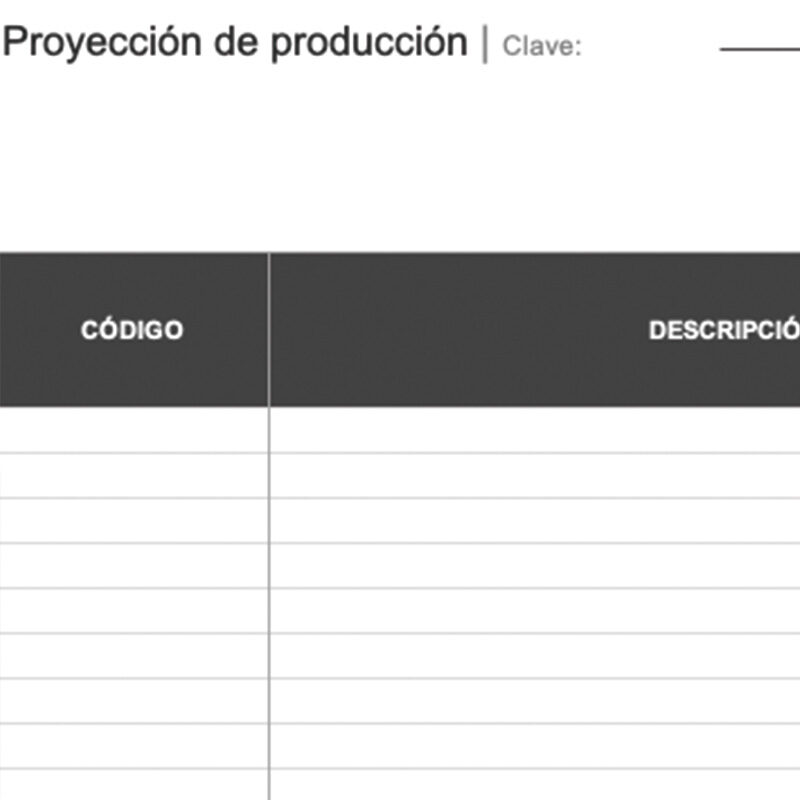This screenshot has width=800, height=800.
Task: Click the second empty CÓDIGO cell
Action: [x=133, y=475]
